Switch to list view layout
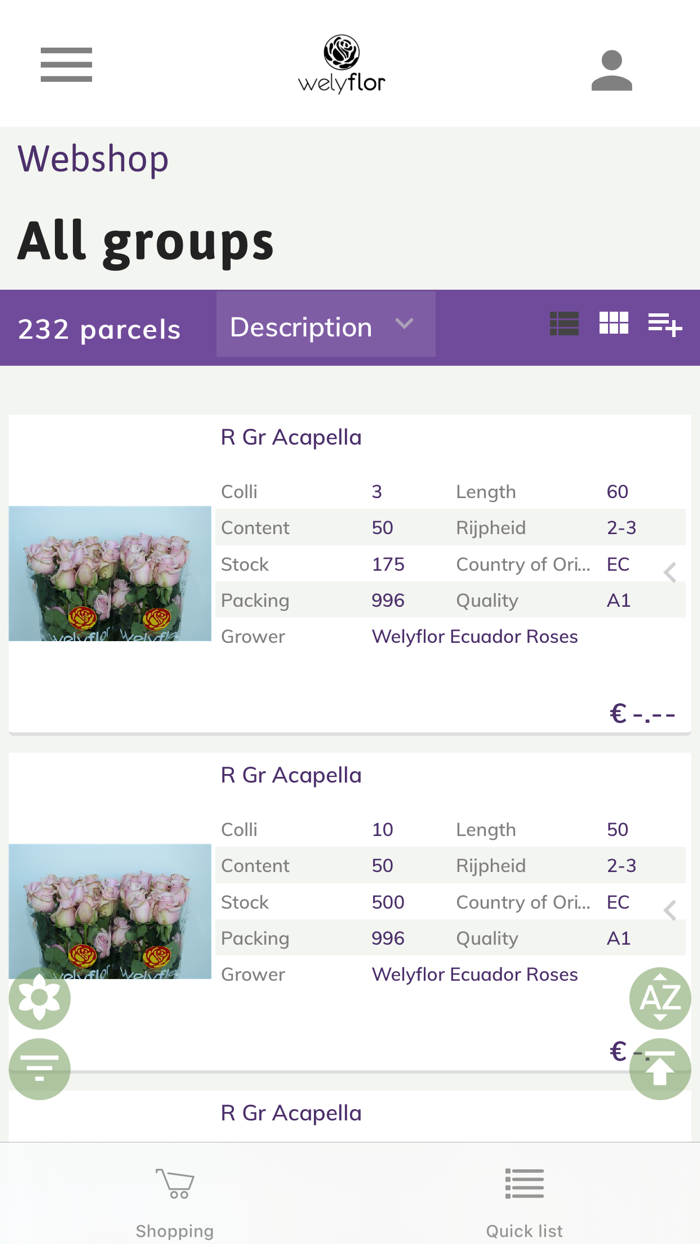700x1244 pixels. [564, 323]
